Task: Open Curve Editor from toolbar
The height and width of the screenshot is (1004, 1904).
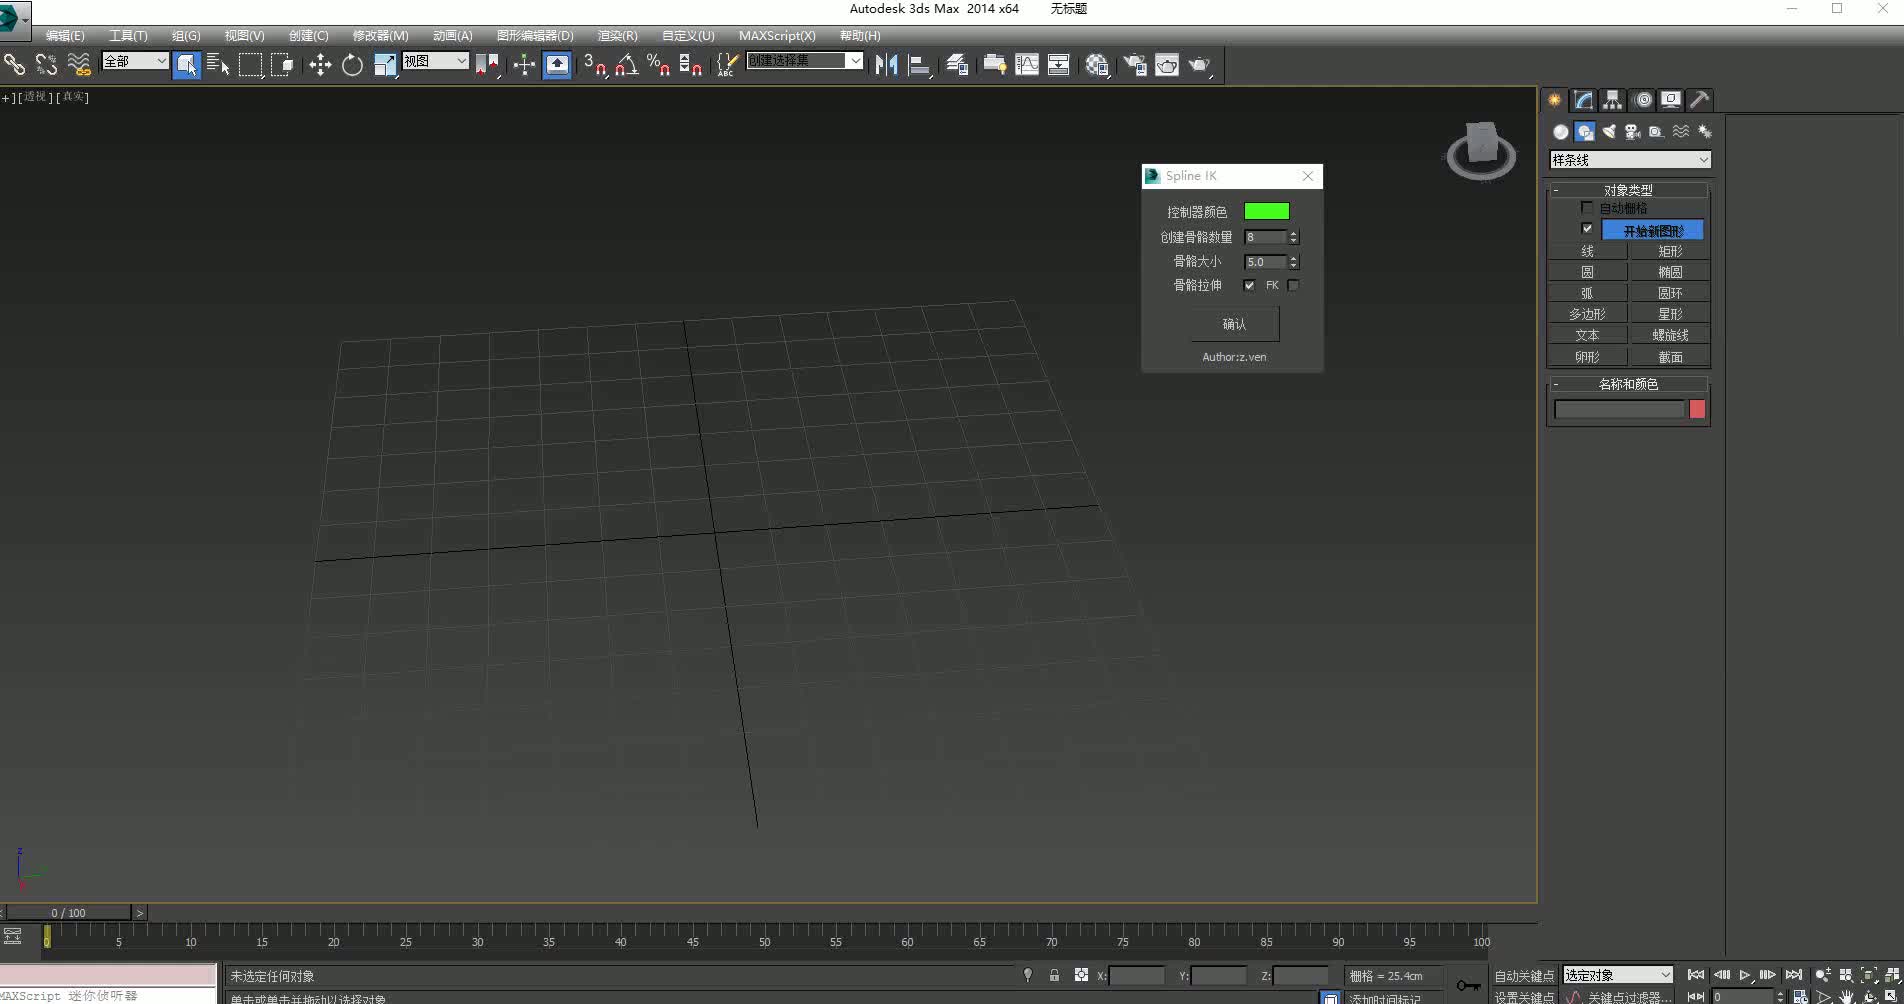Action: 1027,65
